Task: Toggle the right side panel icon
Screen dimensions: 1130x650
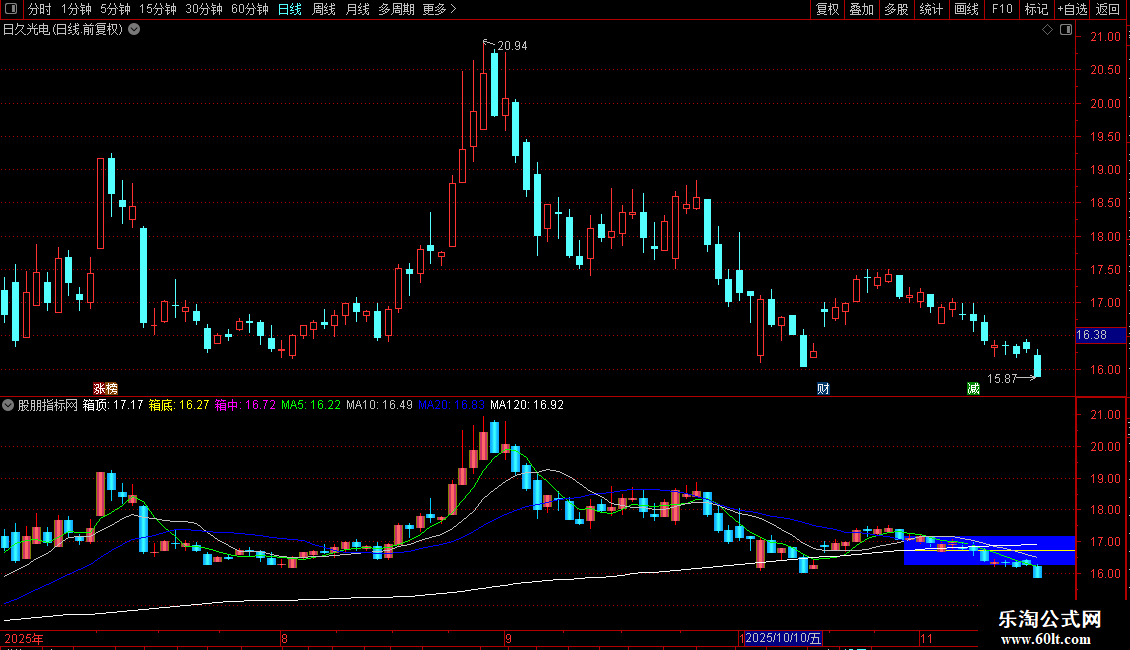Action: point(1066,30)
